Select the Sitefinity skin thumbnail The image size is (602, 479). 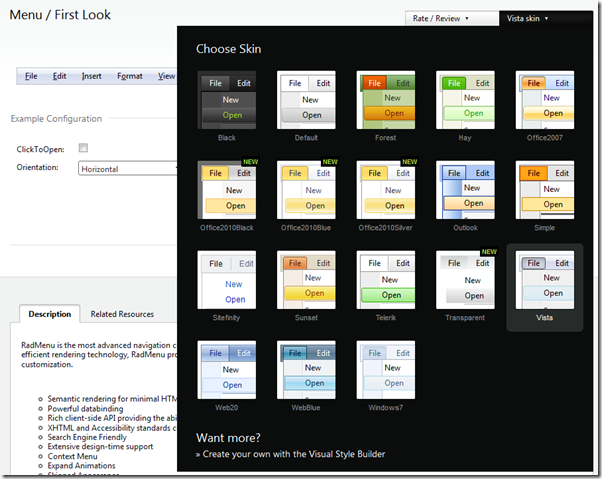[226, 280]
